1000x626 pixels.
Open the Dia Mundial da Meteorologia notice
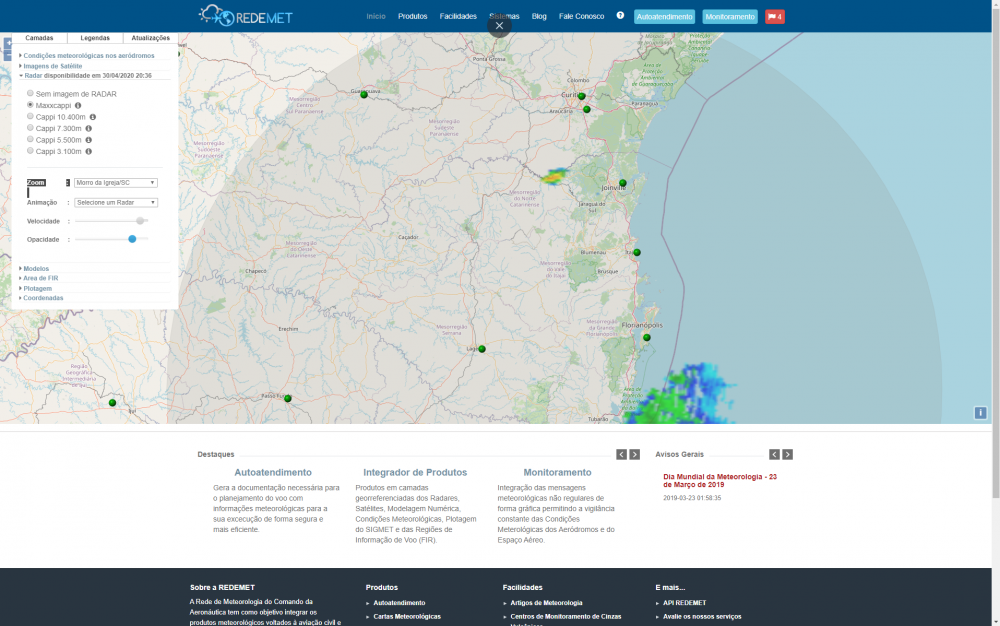[720, 481]
